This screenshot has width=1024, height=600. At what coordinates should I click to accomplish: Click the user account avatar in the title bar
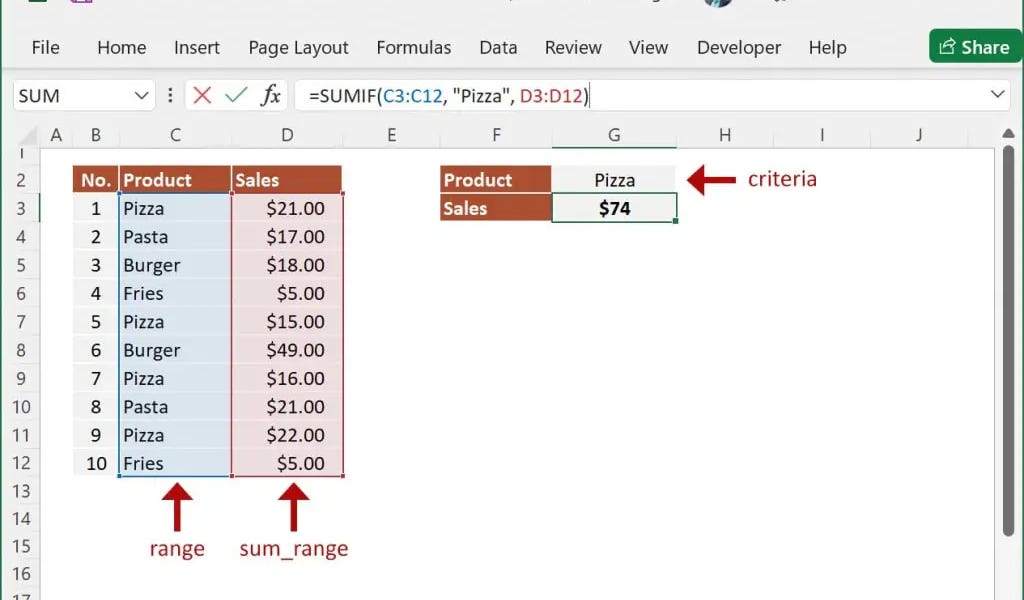[717, 5]
